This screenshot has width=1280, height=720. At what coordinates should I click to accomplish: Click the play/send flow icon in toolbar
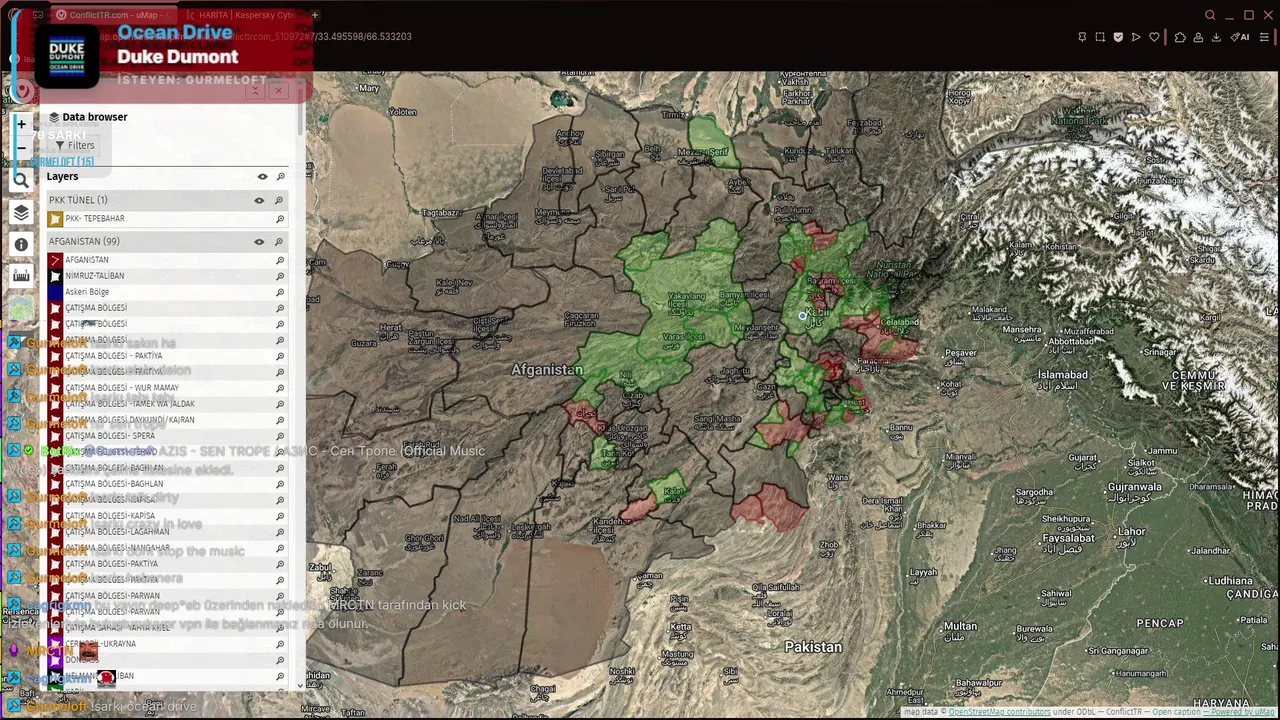(1136, 37)
